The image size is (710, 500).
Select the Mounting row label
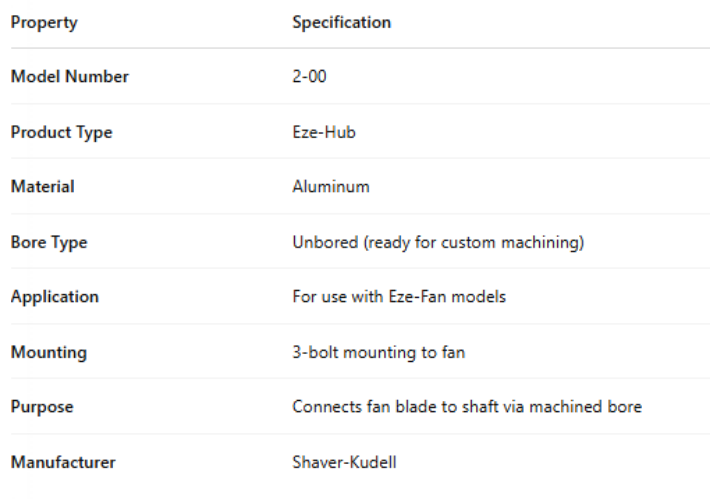(x=49, y=352)
